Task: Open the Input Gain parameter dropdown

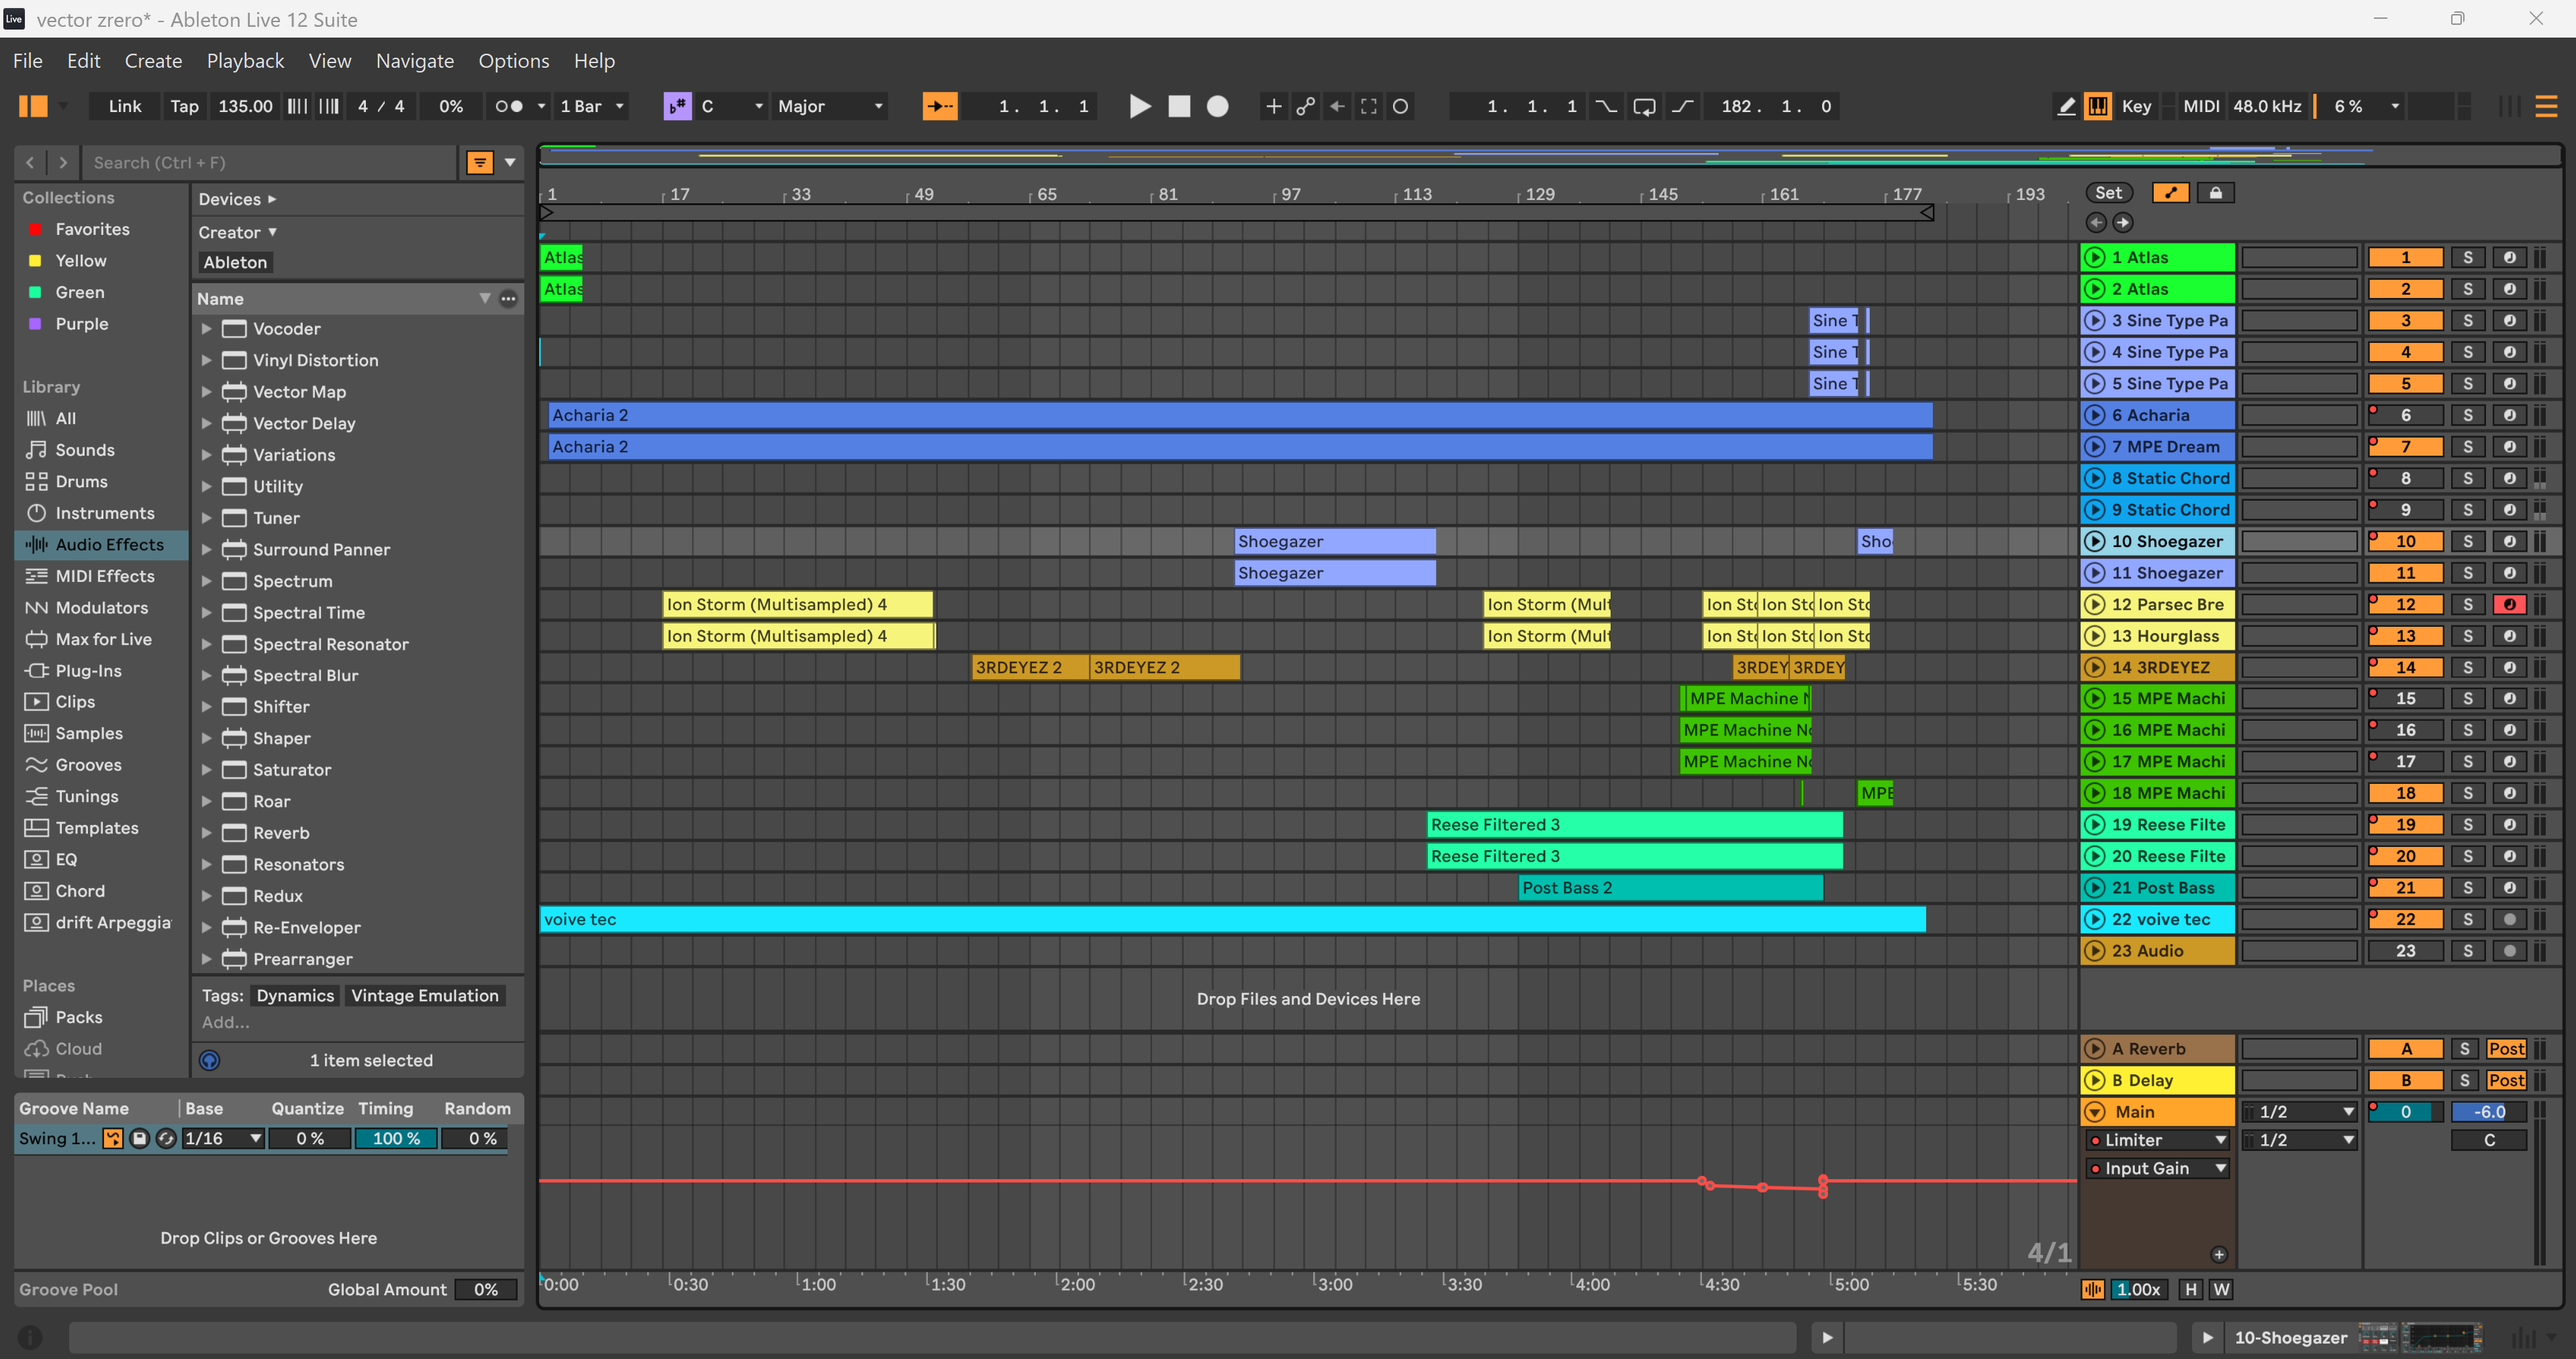Action: [x=2158, y=1168]
